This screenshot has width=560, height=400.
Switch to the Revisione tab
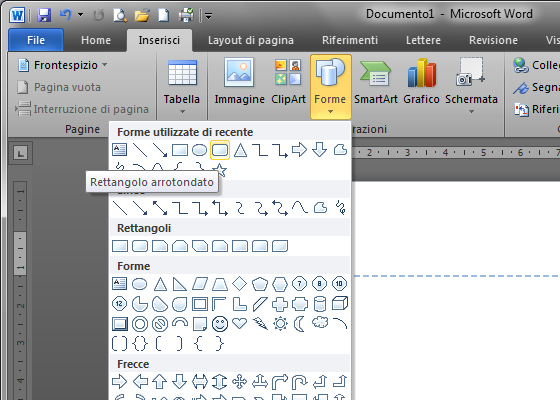(x=493, y=40)
